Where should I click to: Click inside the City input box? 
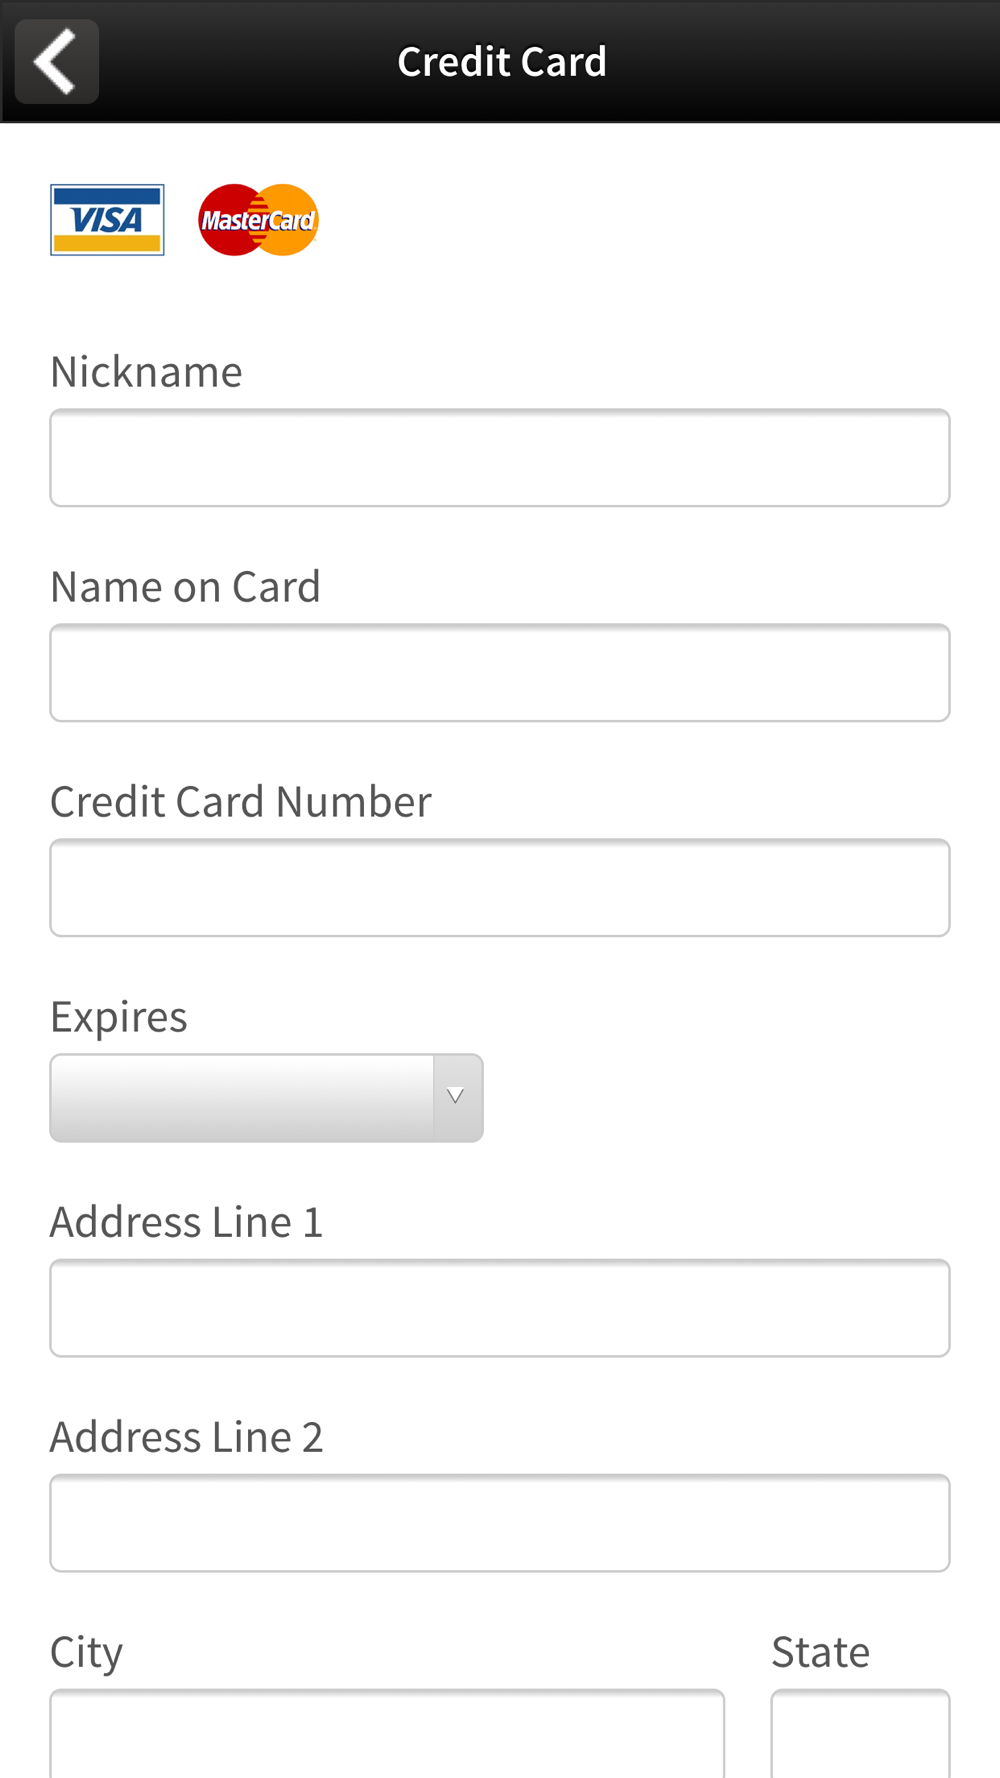[387, 1735]
